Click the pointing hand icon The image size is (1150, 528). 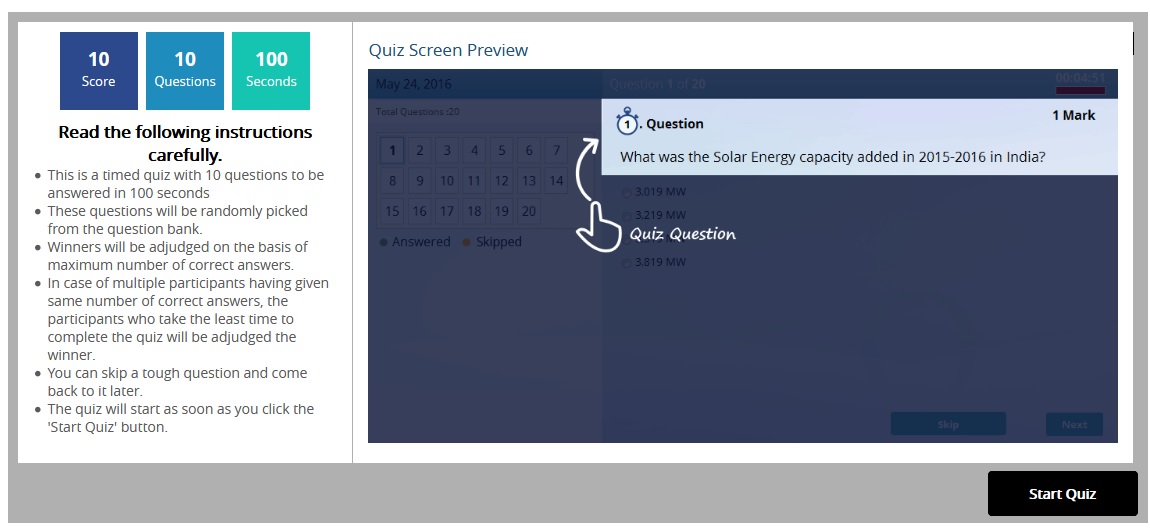[x=597, y=226]
